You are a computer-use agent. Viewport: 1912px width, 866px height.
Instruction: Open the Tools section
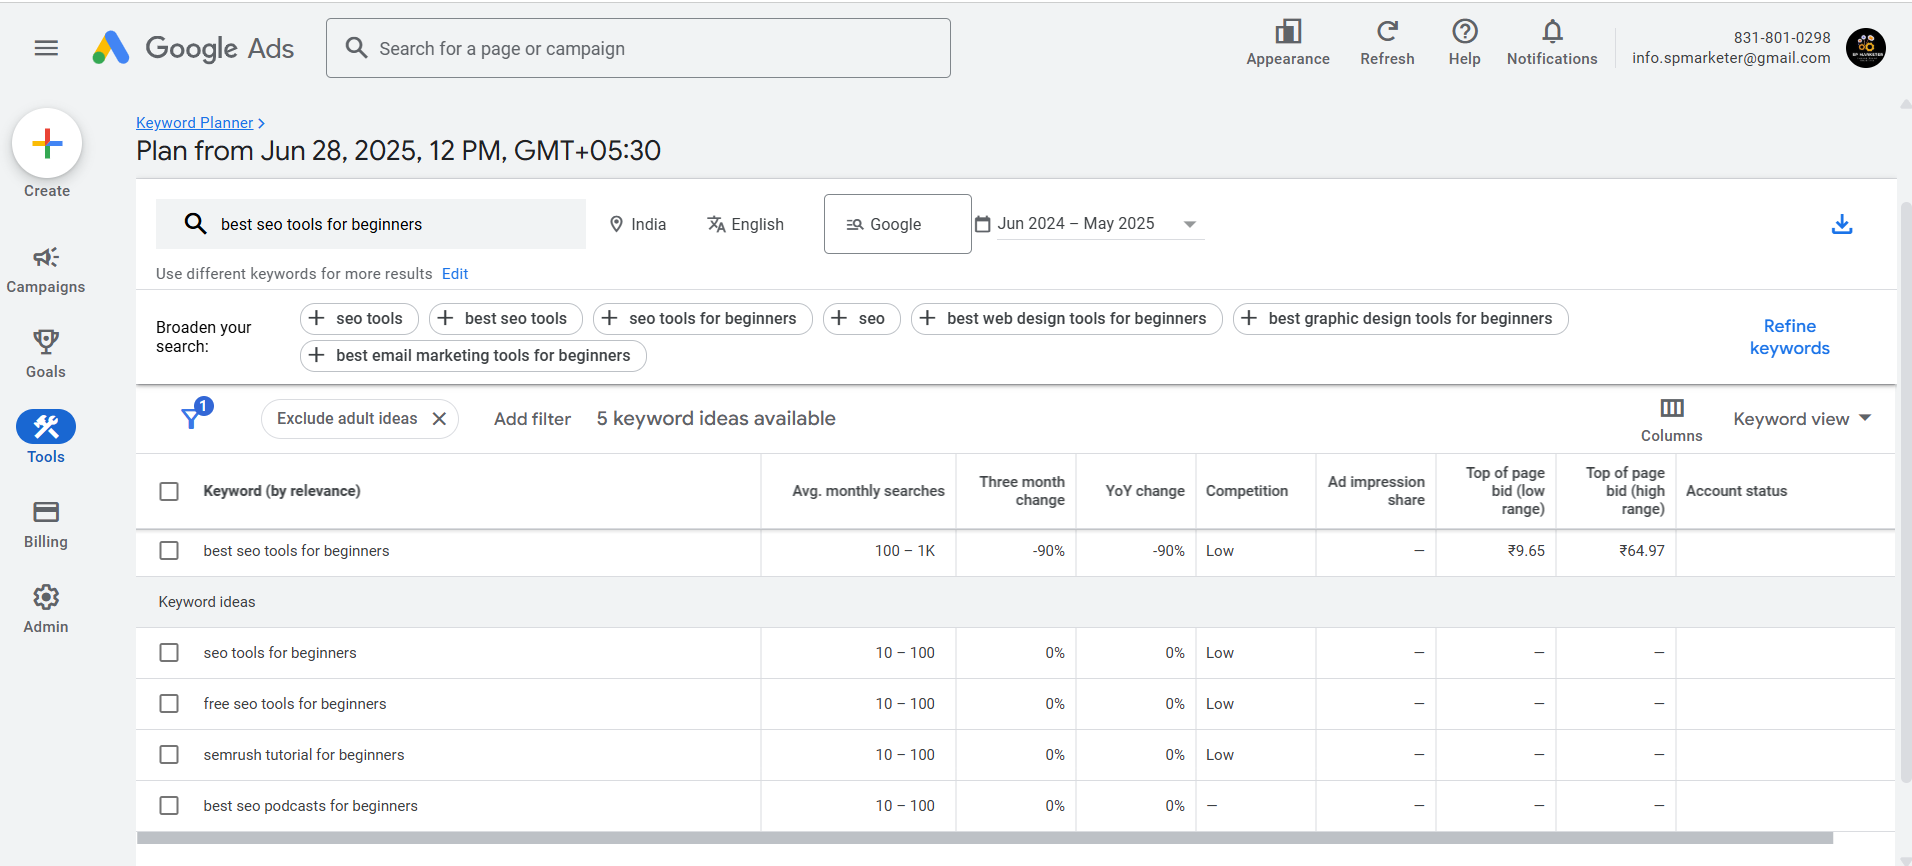[x=46, y=438]
